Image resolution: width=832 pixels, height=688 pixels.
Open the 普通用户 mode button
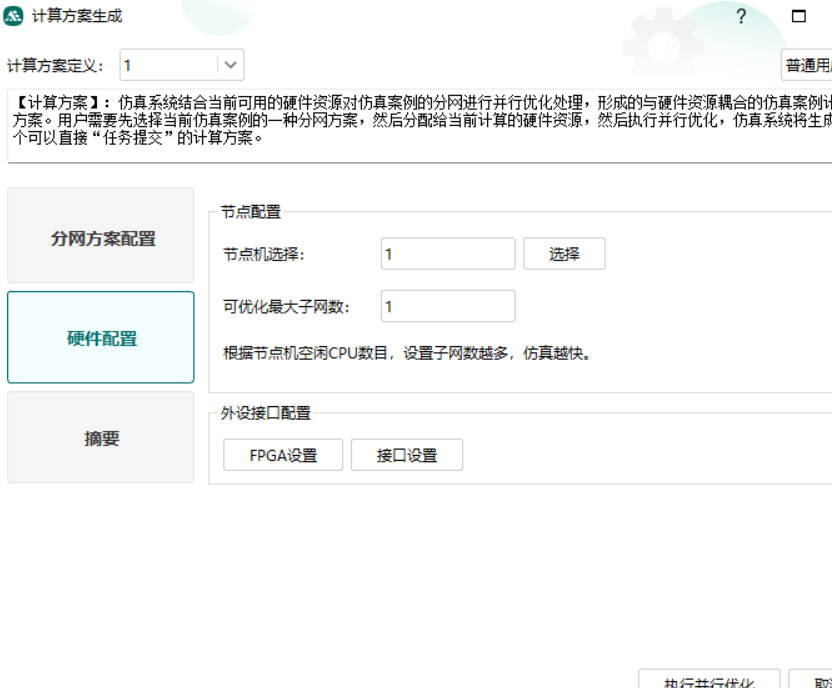coord(807,65)
